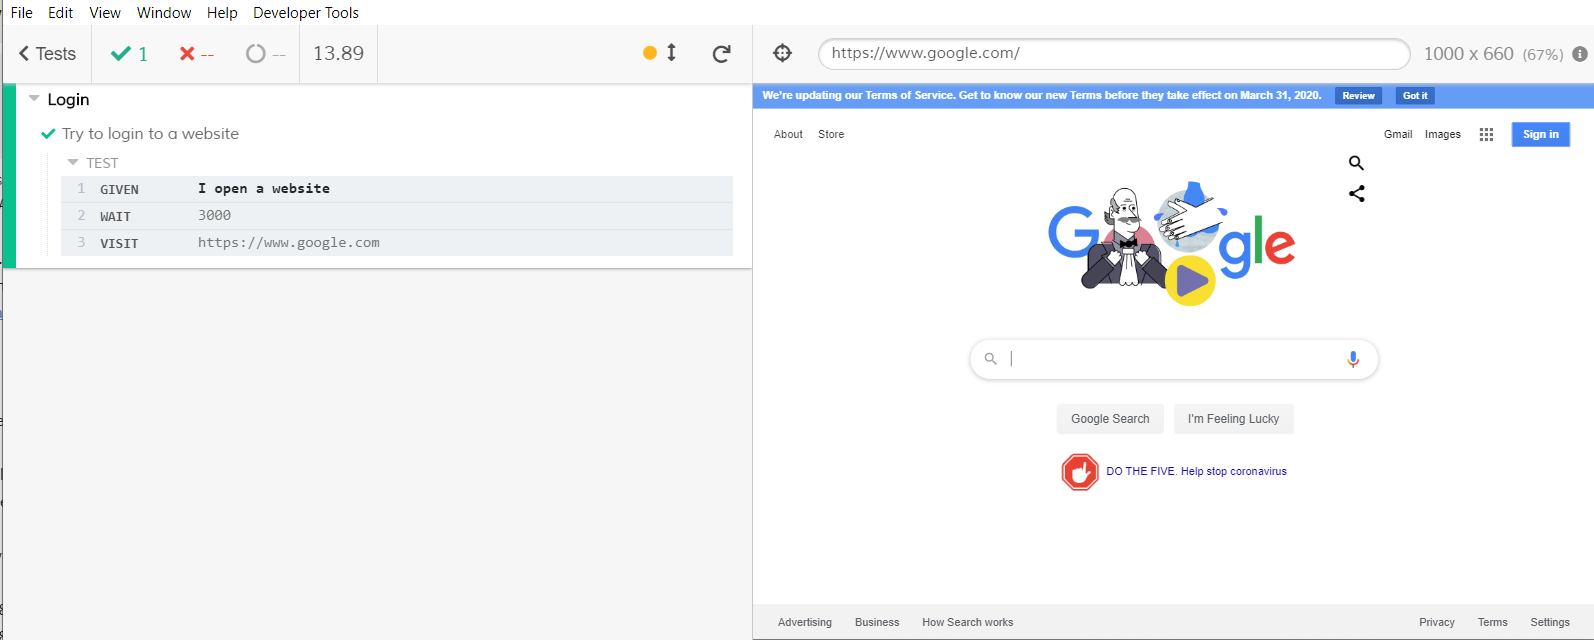Click the orange status dot in the runner toolbar
Screen dimensions: 1594x640
[650, 53]
